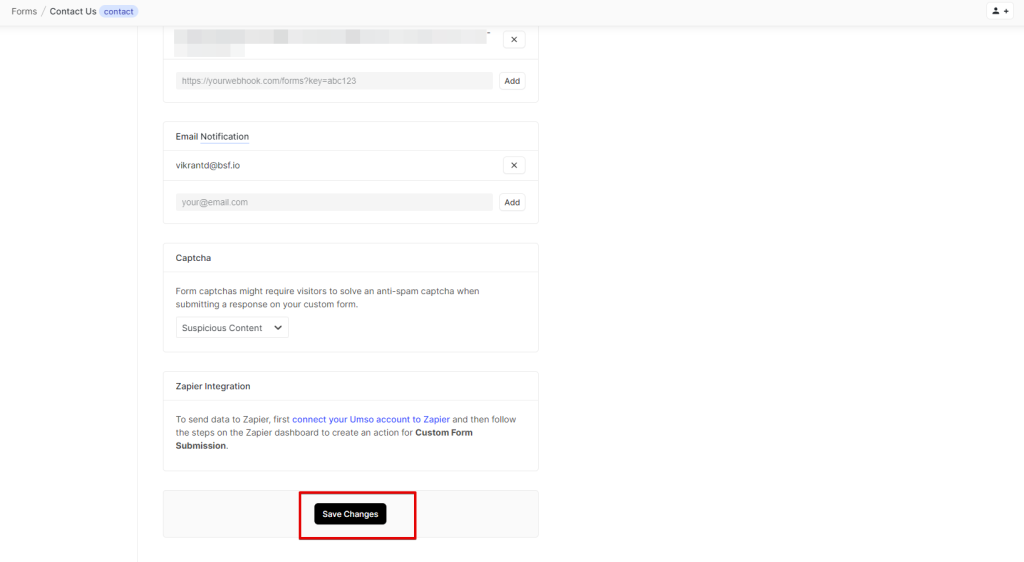Open the Suspicious Content captcha dropdown
The height and width of the screenshot is (562, 1024).
[232, 328]
